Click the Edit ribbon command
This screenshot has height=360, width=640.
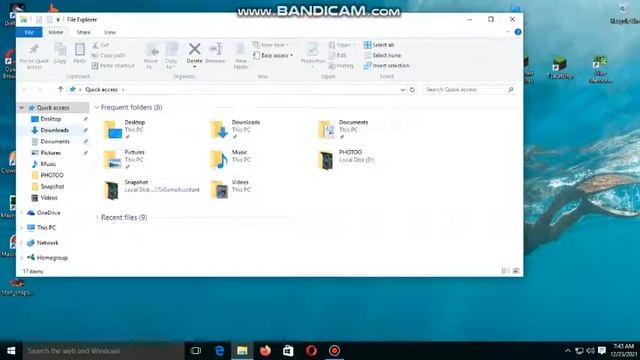click(338, 55)
